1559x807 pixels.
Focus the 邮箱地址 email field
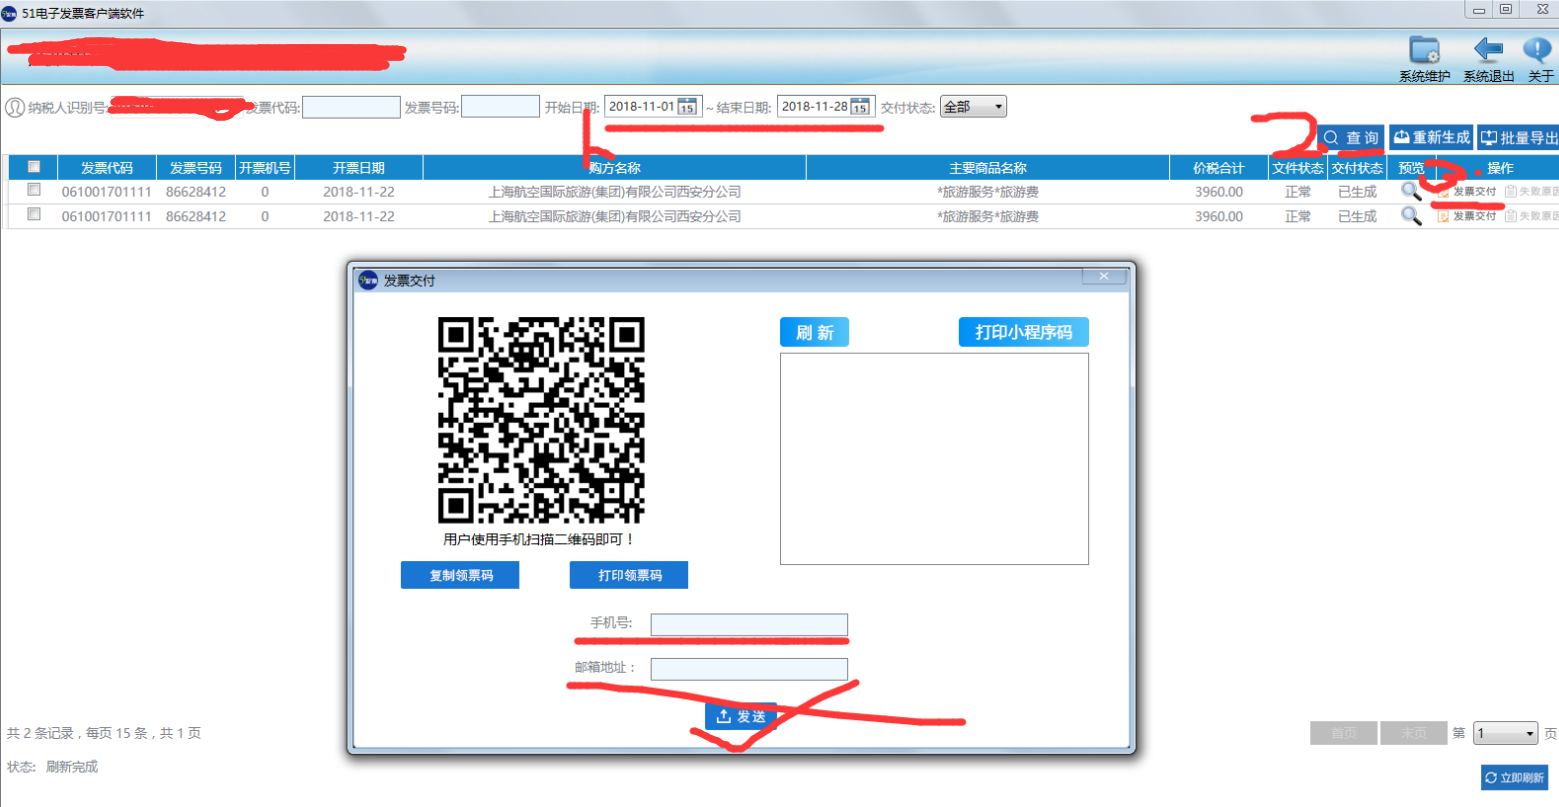coord(749,669)
